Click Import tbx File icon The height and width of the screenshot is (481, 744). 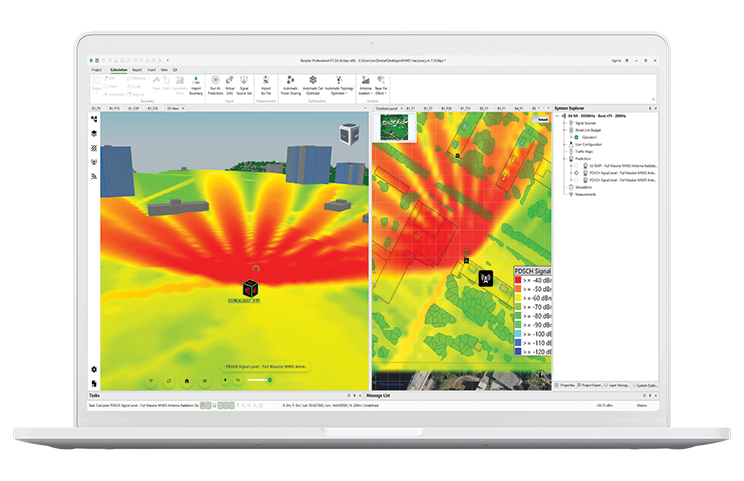tap(266, 85)
